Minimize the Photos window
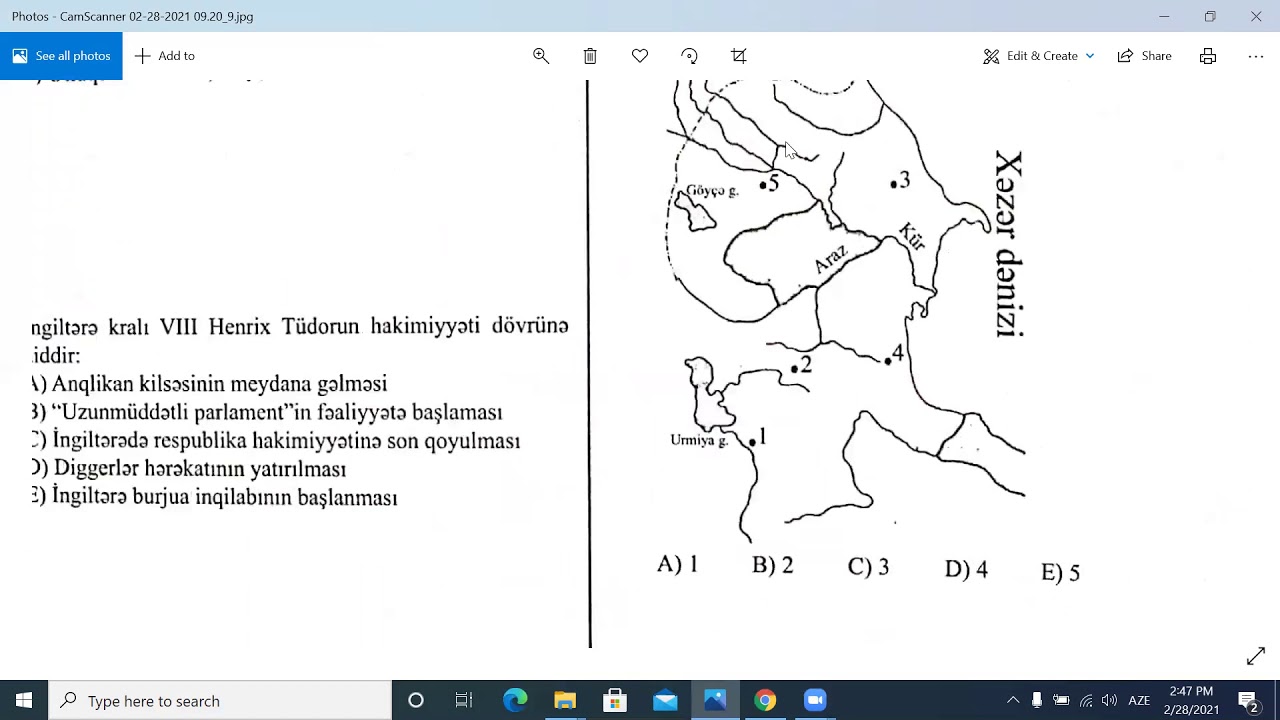Image resolution: width=1280 pixels, height=720 pixels. [1164, 16]
